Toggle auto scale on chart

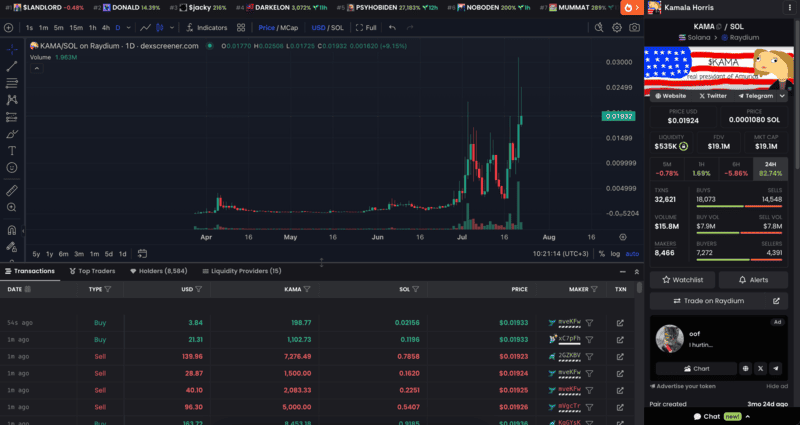click(x=632, y=254)
